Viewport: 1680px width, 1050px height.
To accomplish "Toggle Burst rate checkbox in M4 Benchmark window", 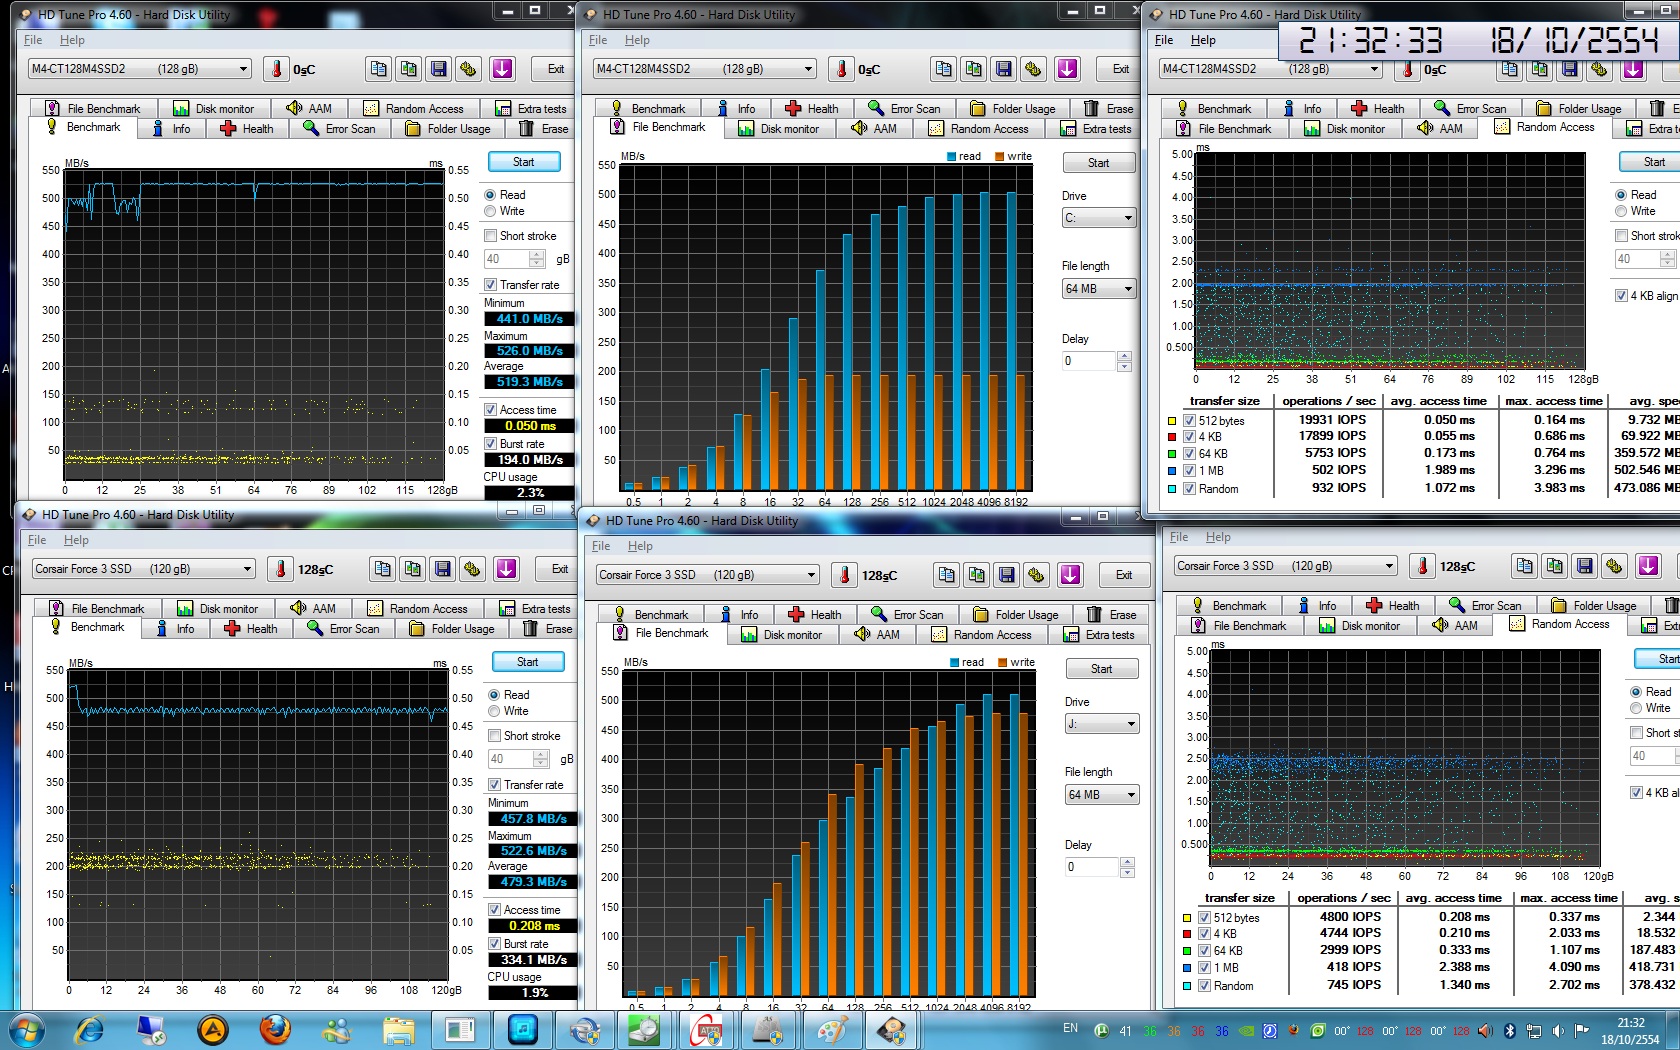I will click(490, 444).
